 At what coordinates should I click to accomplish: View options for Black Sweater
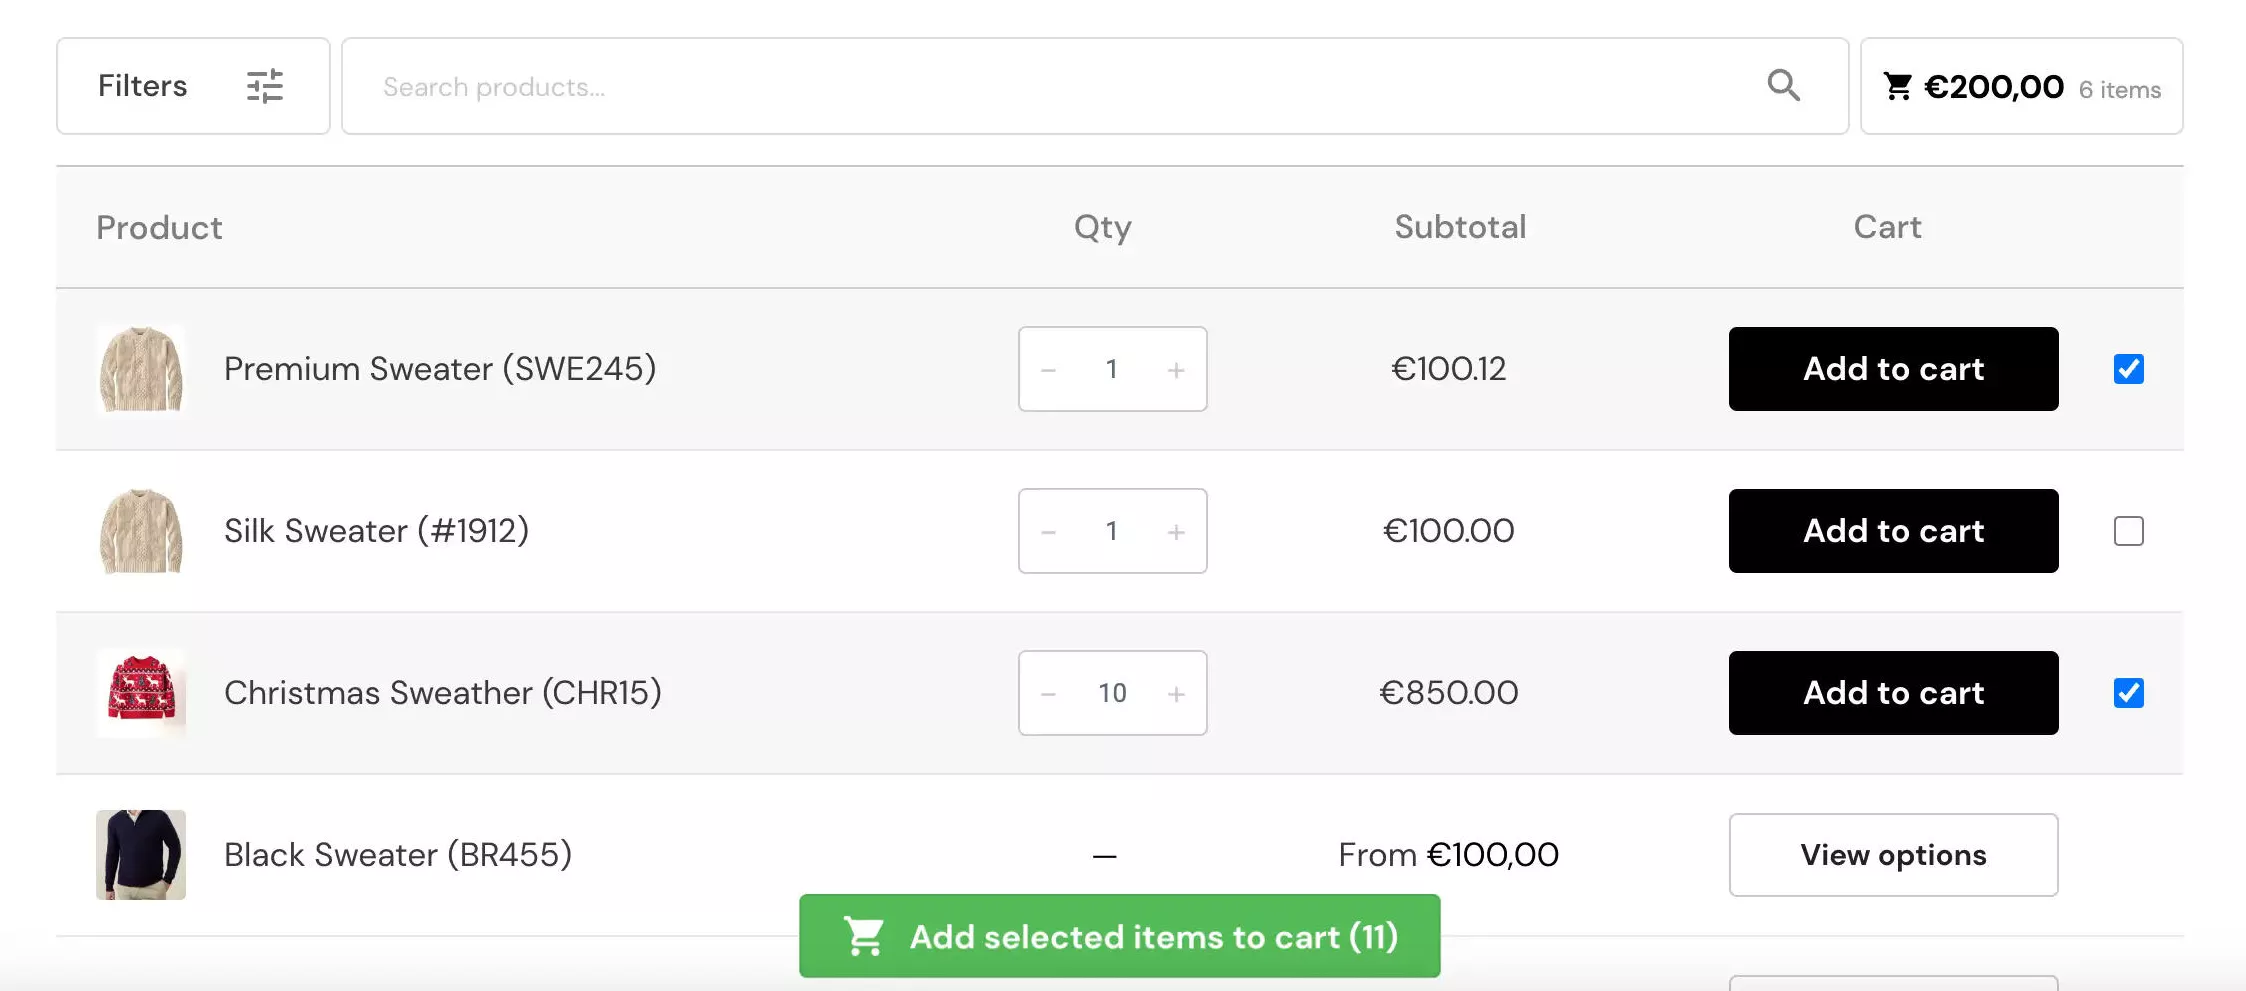pos(1893,855)
